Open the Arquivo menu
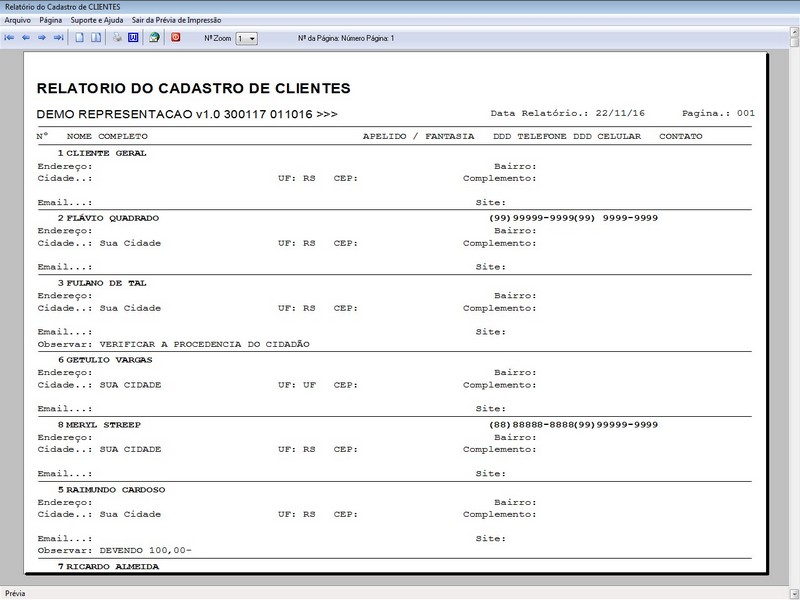This screenshot has width=800, height=600. click(17, 20)
